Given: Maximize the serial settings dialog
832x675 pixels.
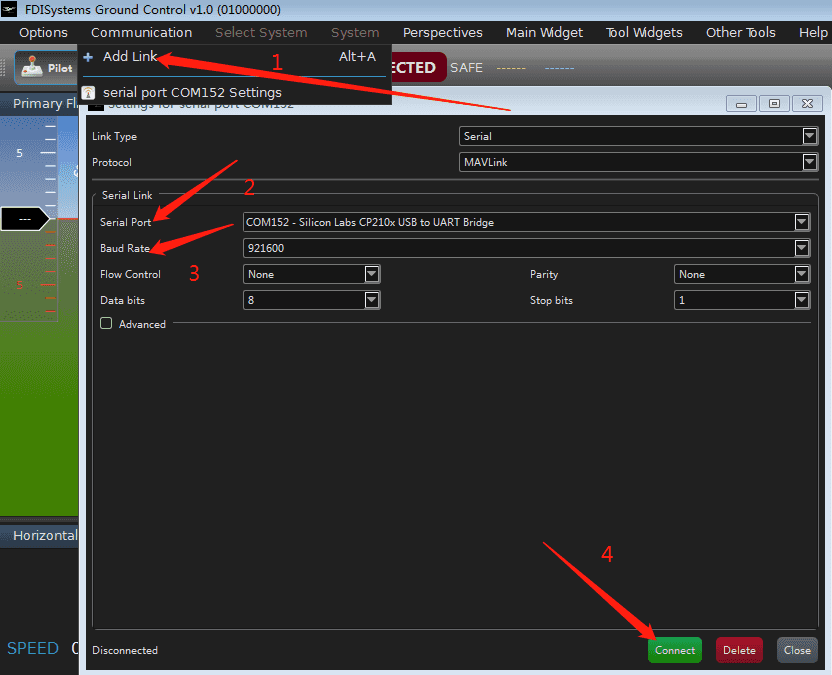Looking at the screenshot, I should tap(774, 103).
